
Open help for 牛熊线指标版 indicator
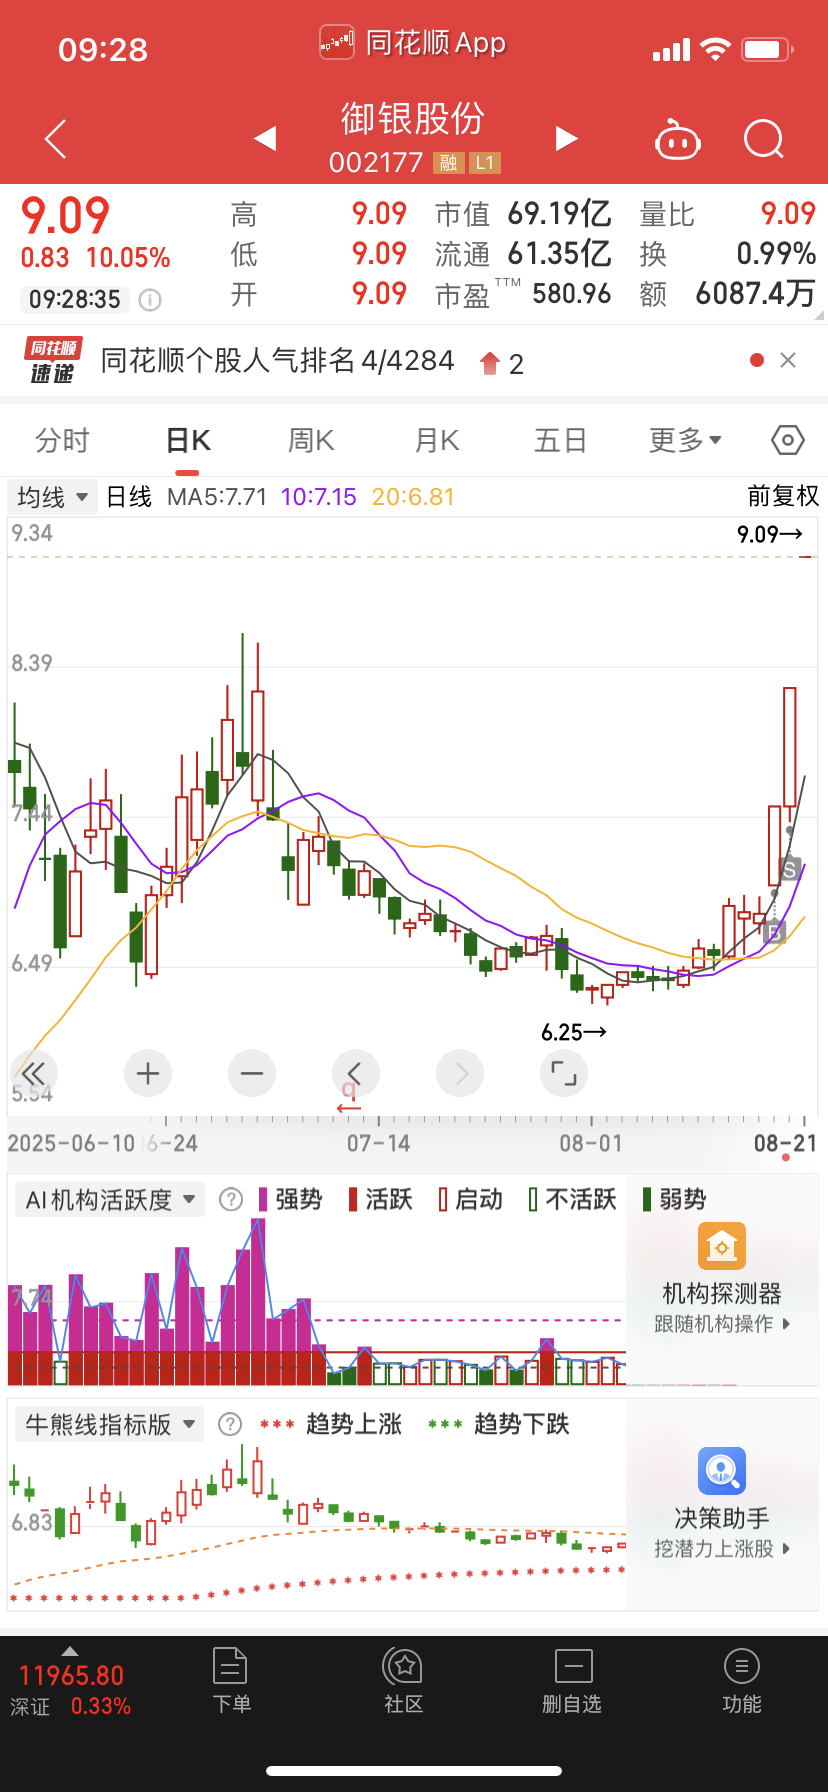[x=230, y=1424]
